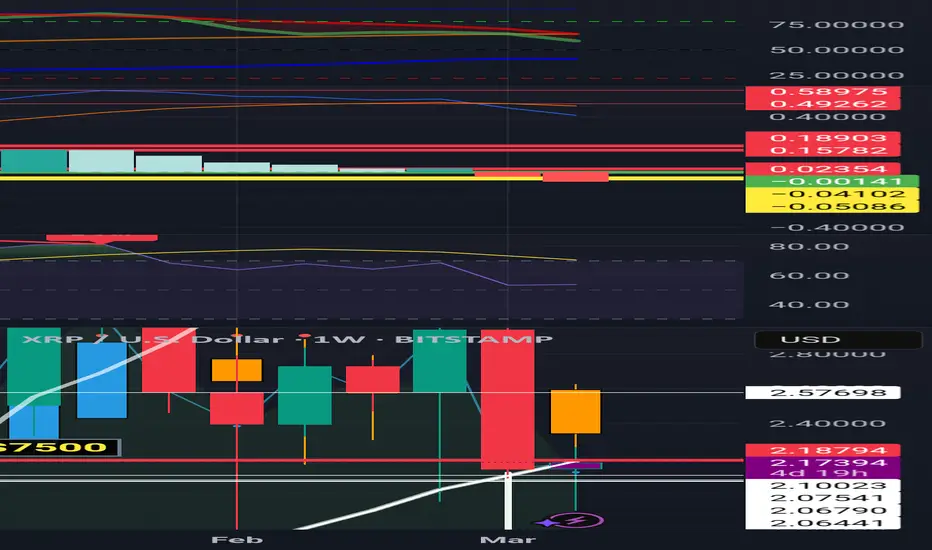Click the 75.00000 scale value
Screen dimensions: 932x550
(x=836, y=25)
